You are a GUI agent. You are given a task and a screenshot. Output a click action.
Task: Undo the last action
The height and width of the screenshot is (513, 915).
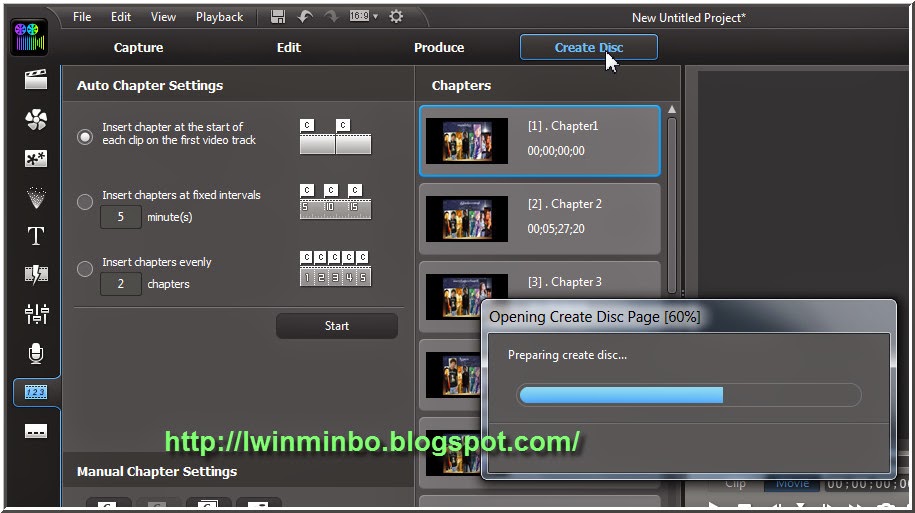[305, 17]
